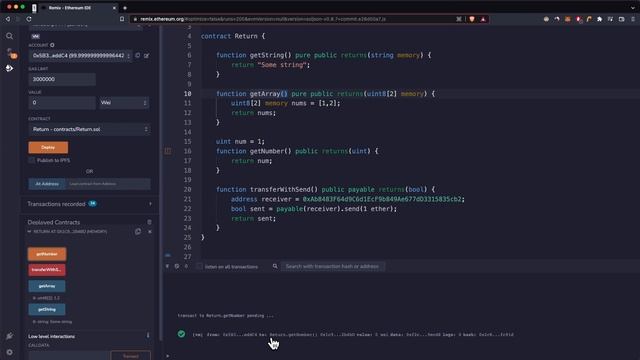Click the browser back button

8,19
